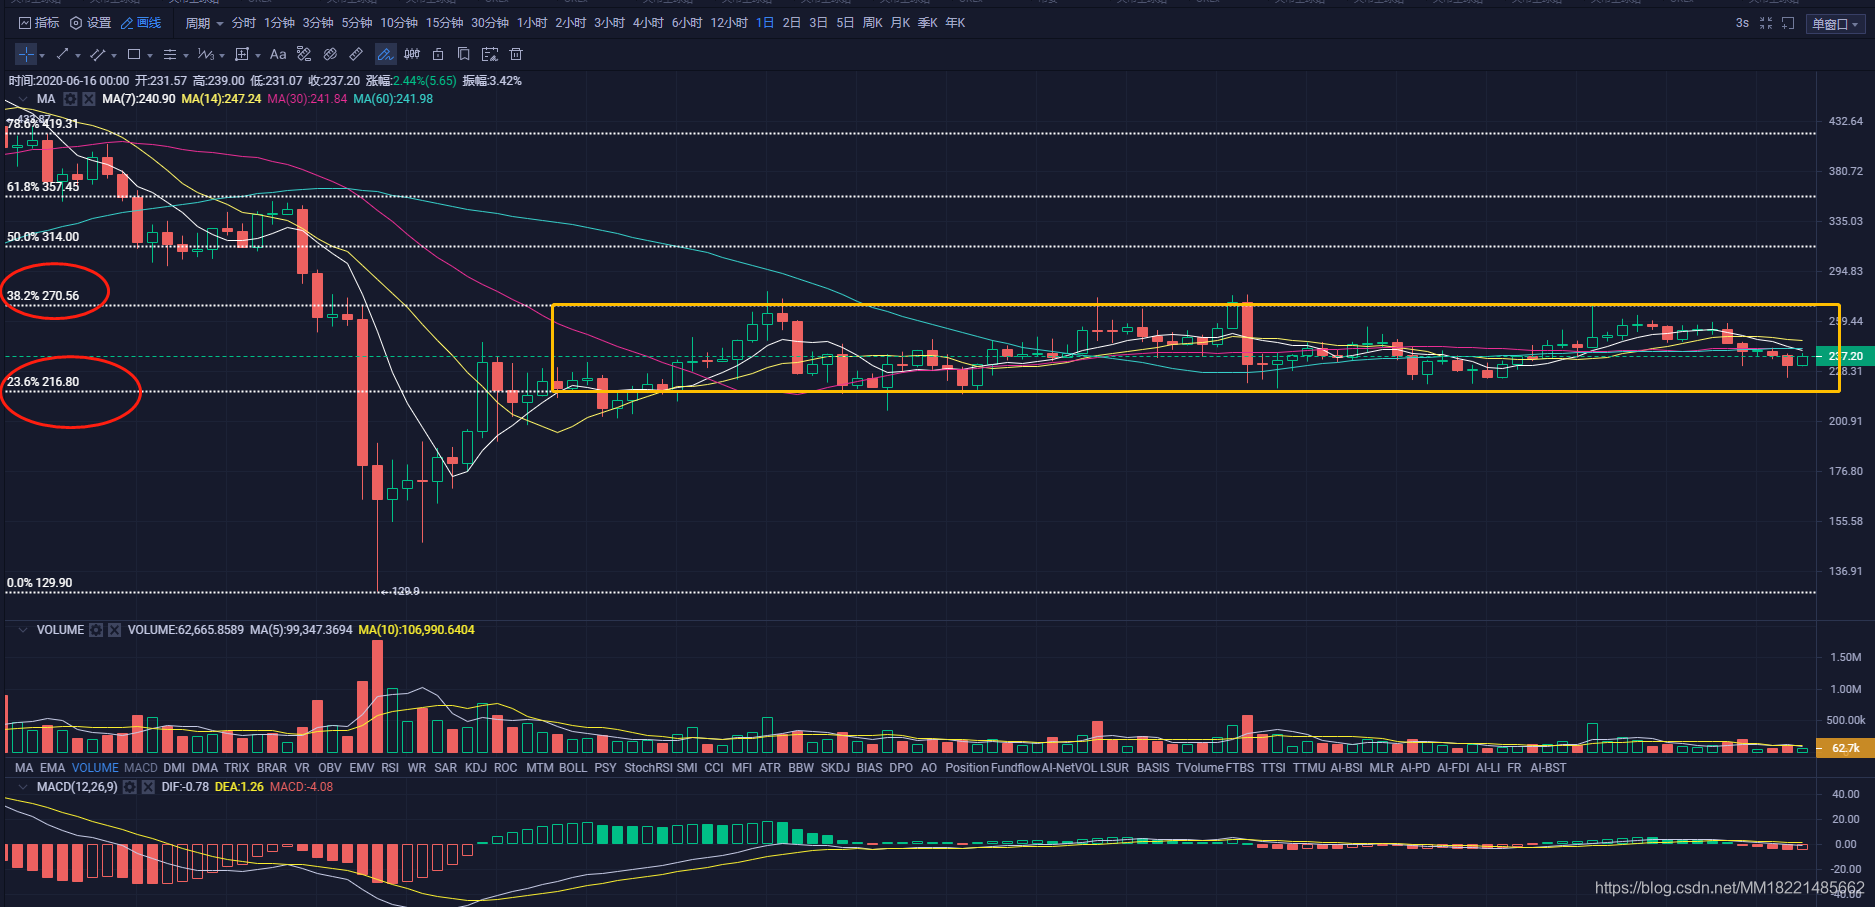Image resolution: width=1875 pixels, height=907 pixels.
Task: Expand trend line tool dropdown arrow
Action: point(78,56)
